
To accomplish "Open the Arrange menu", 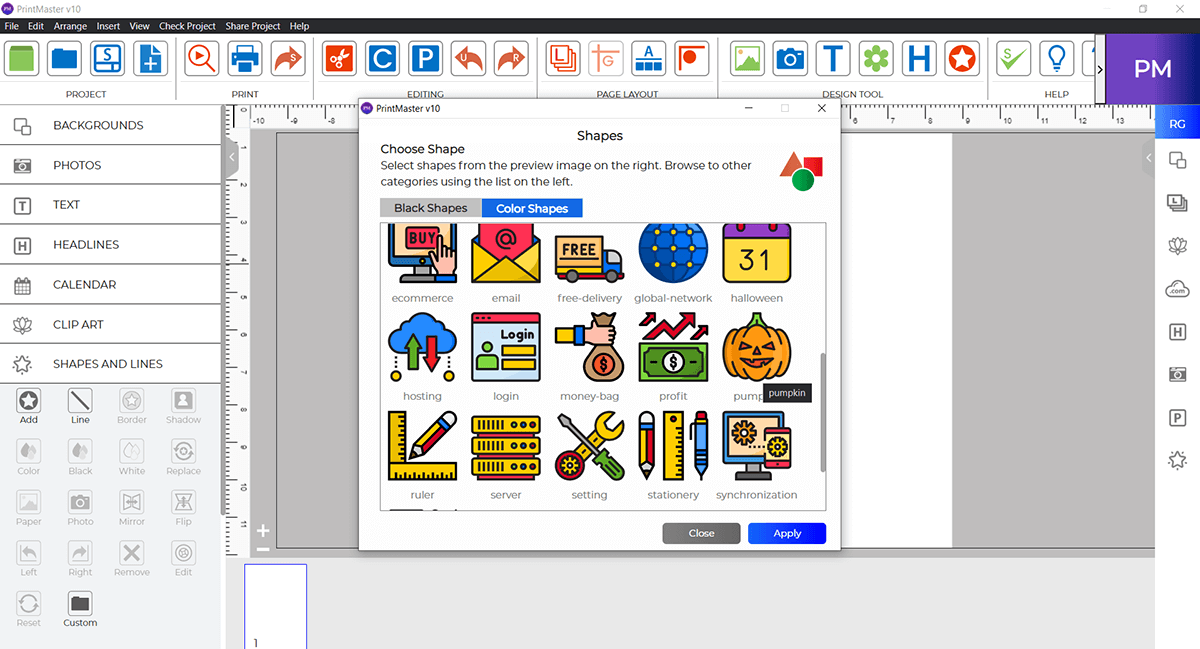I will (x=70, y=26).
